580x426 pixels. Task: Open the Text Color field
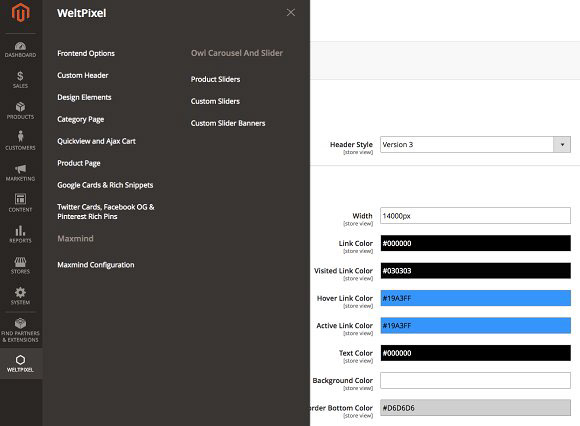pos(475,353)
